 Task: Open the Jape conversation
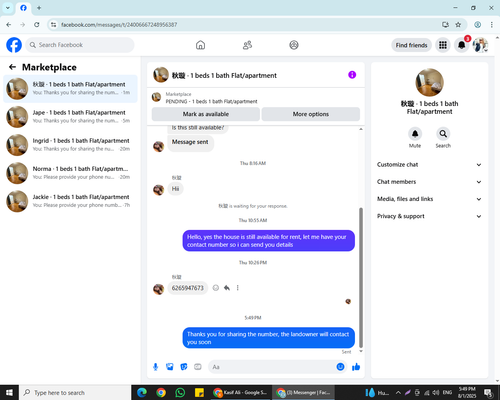pyautogui.click(x=70, y=117)
